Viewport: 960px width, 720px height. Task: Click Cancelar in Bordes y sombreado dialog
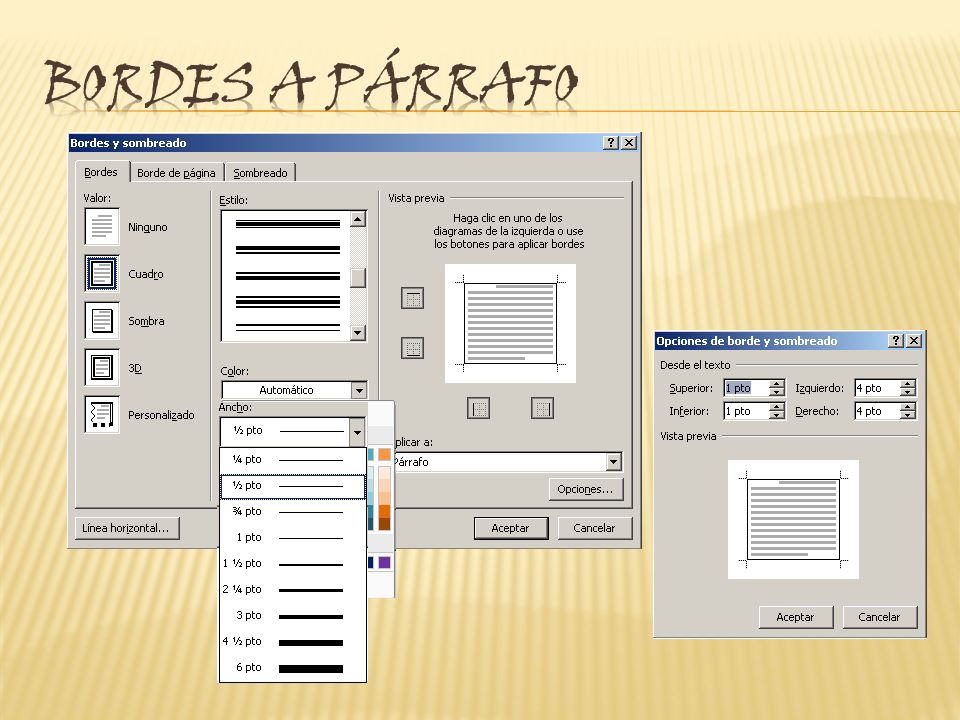[x=594, y=528]
